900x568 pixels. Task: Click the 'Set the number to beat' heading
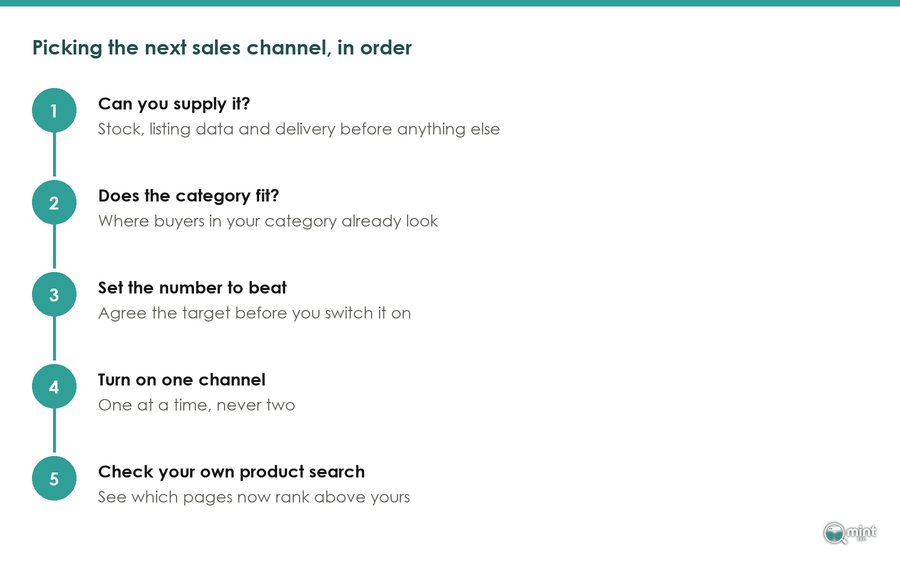(192, 287)
